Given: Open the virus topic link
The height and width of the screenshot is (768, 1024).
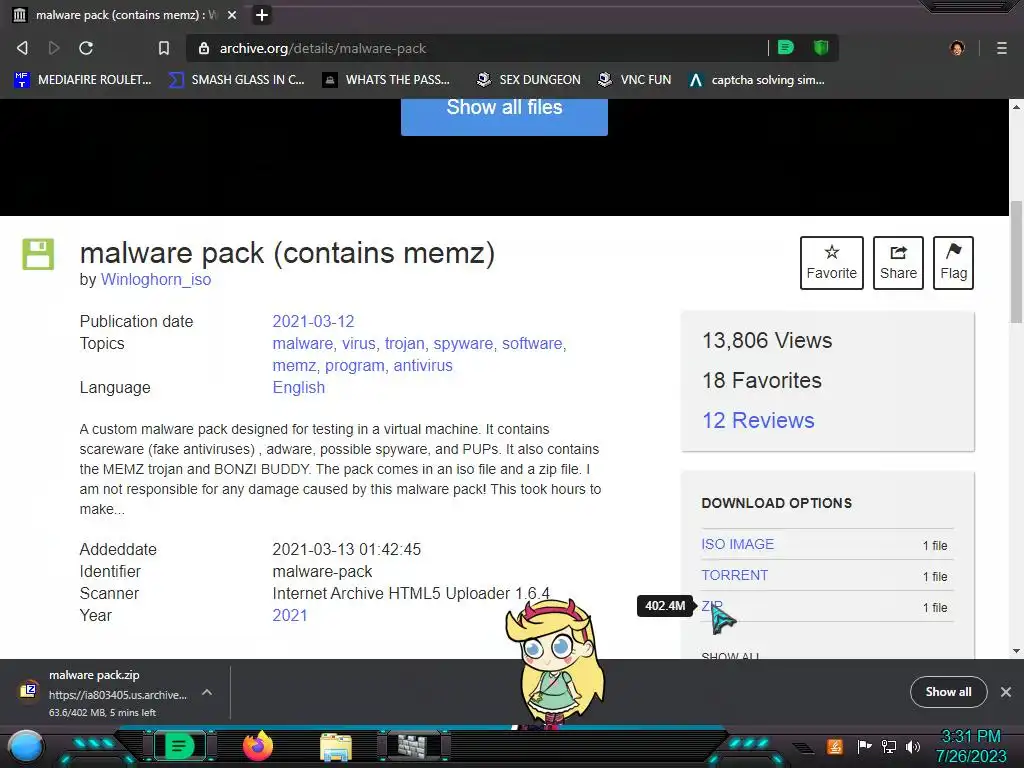Looking at the screenshot, I should pos(359,344).
